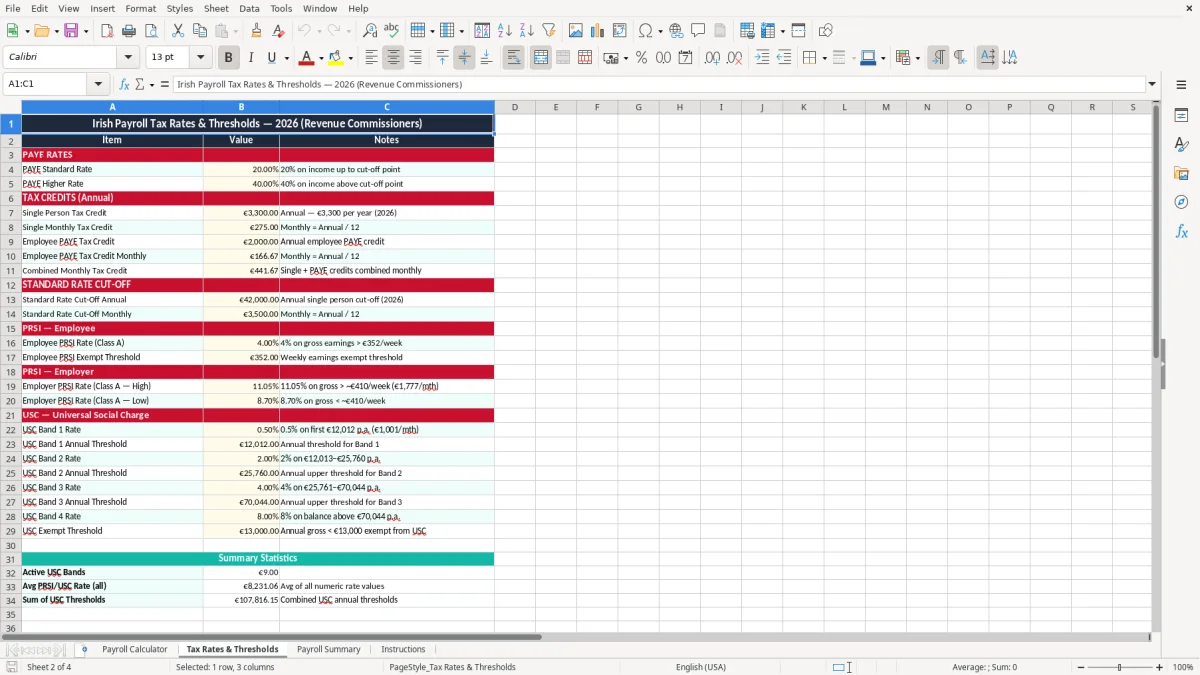Click the AutoFilter funnel icon
Viewport: 1200px width, 675px height.
point(549,31)
